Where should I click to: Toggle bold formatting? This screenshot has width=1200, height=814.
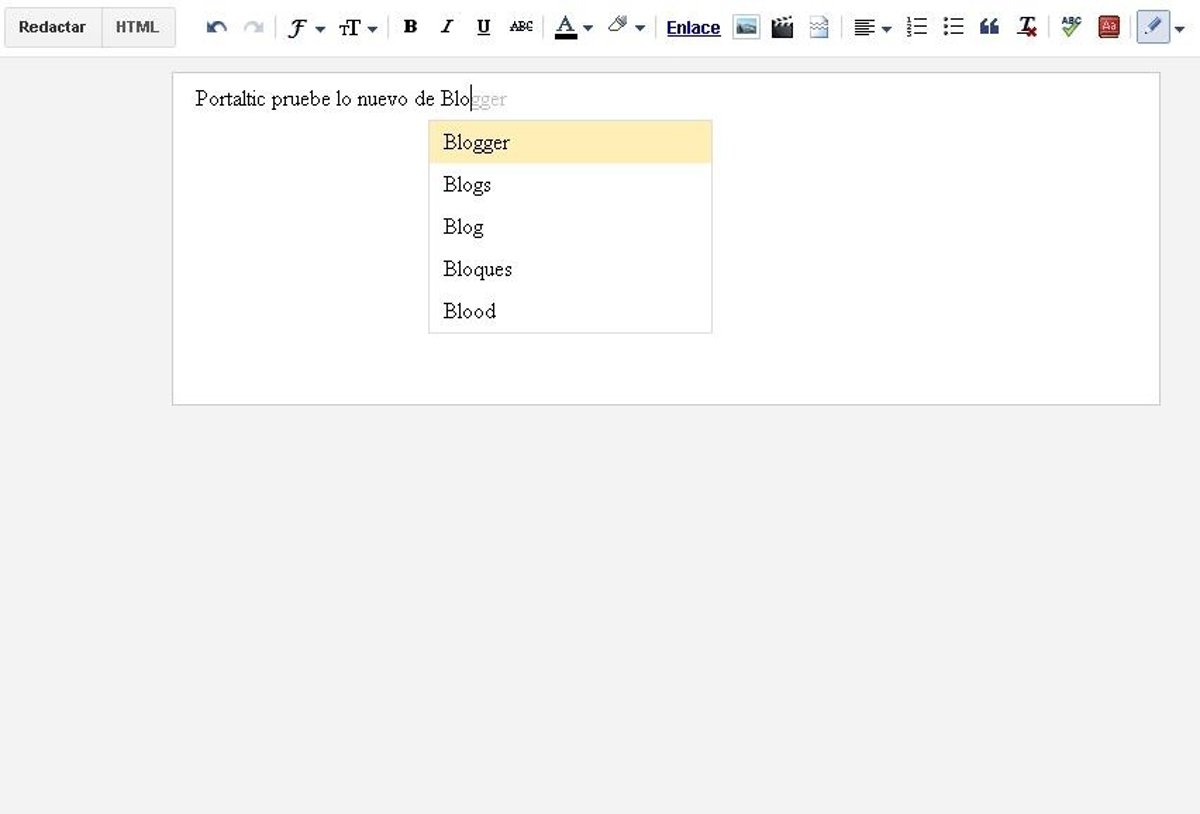410,28
